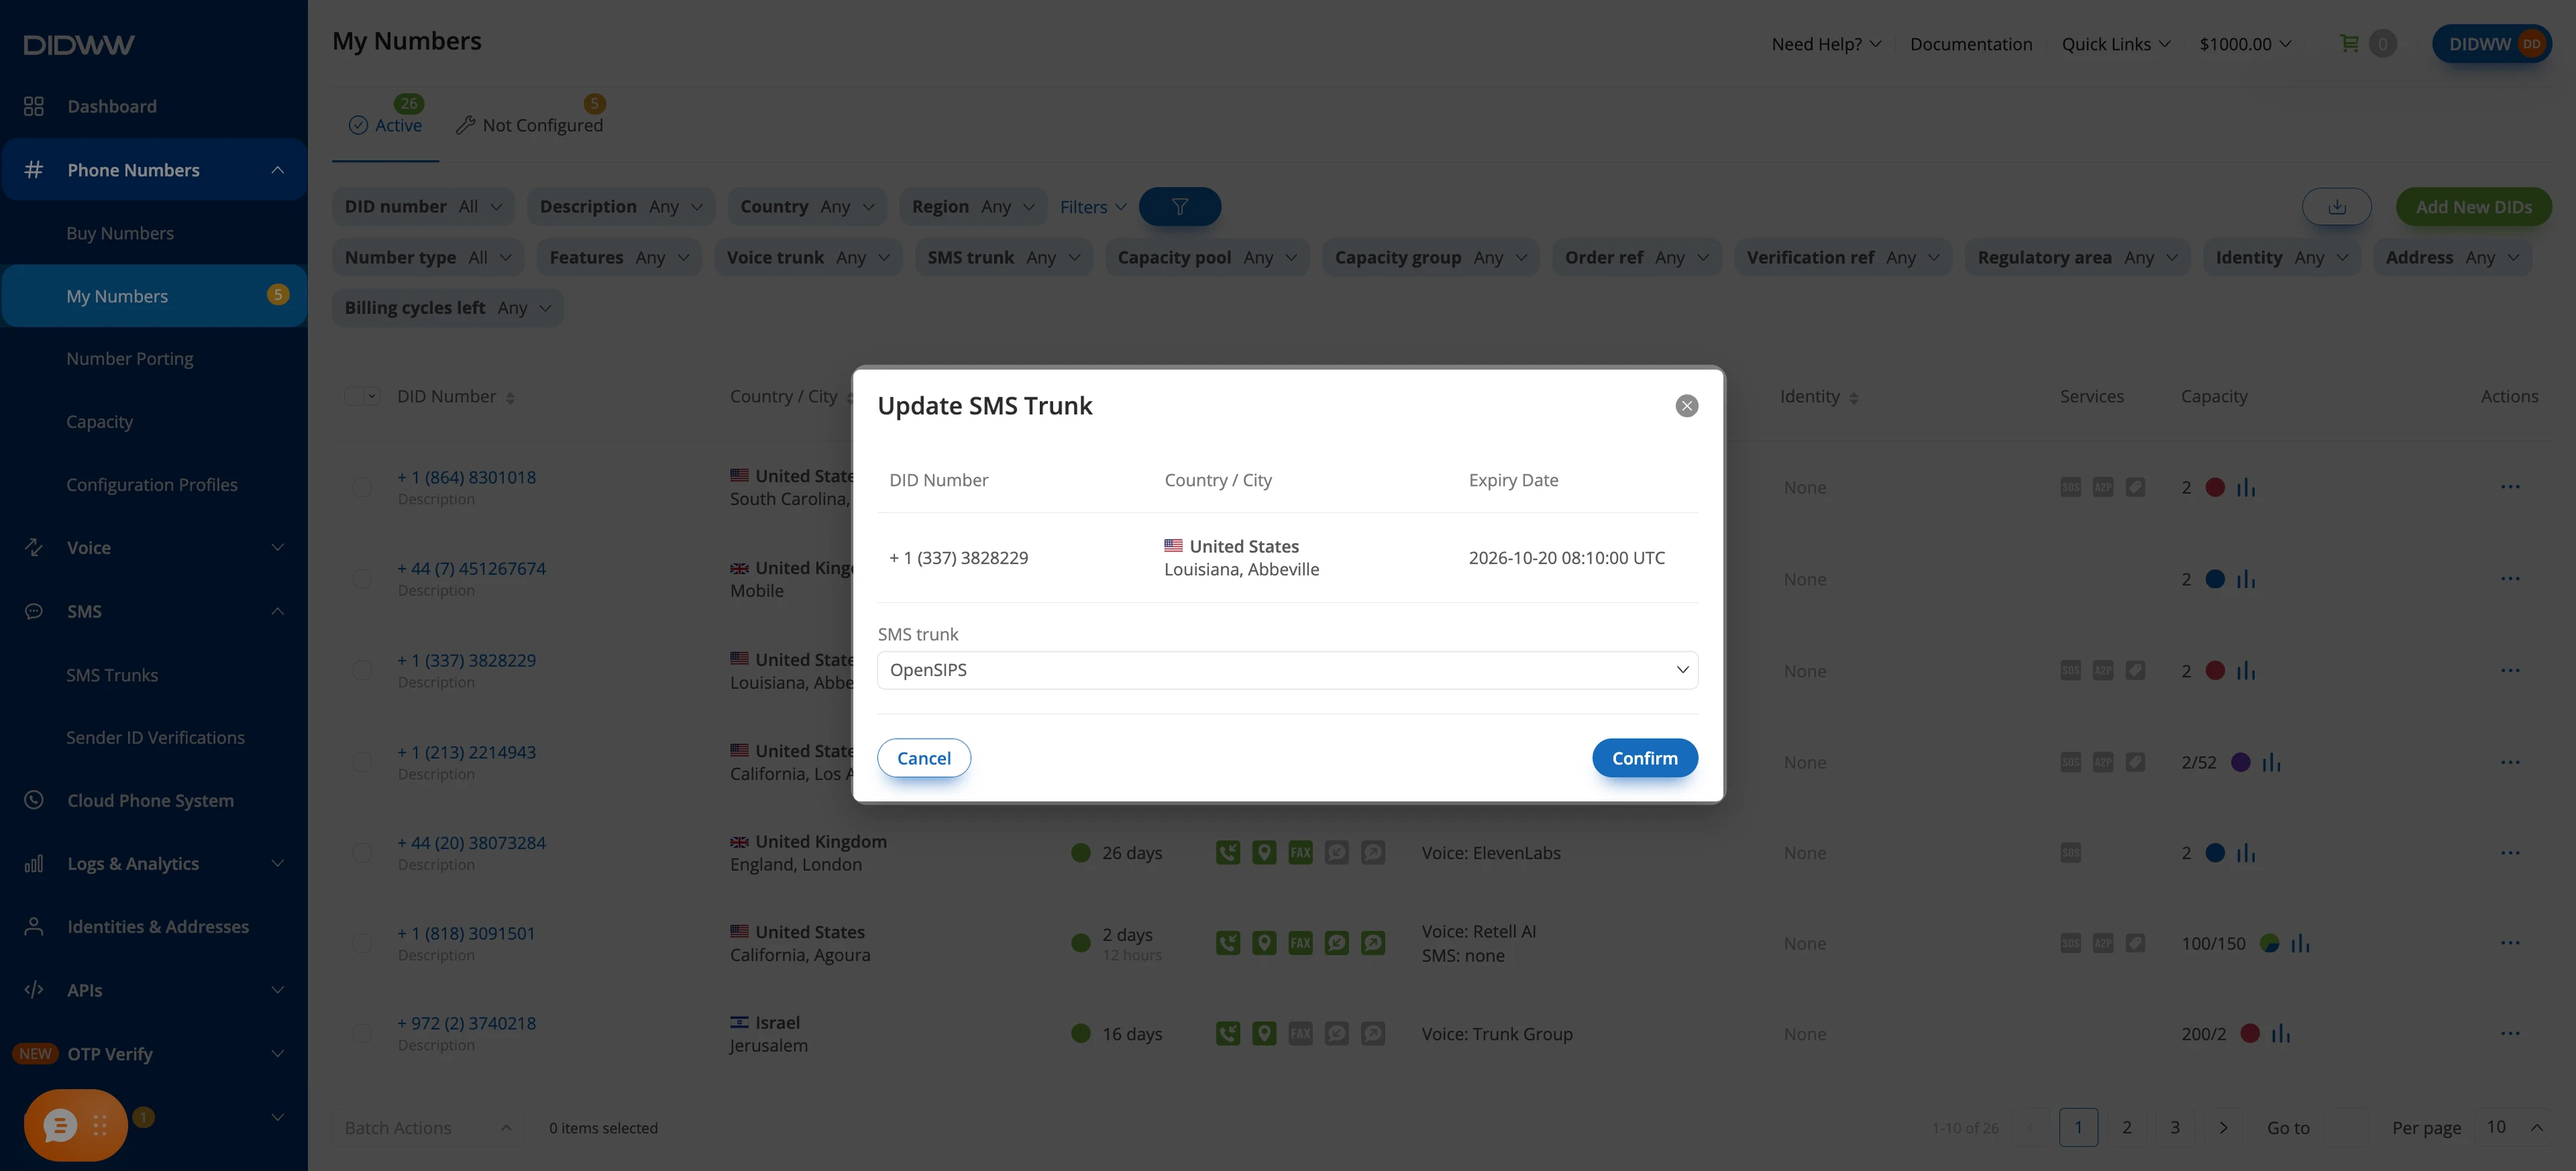This screenshot has height=1171, width=2576.
Task: Close the Update SMS Trunk dialog
Action: coord(1686,405)
